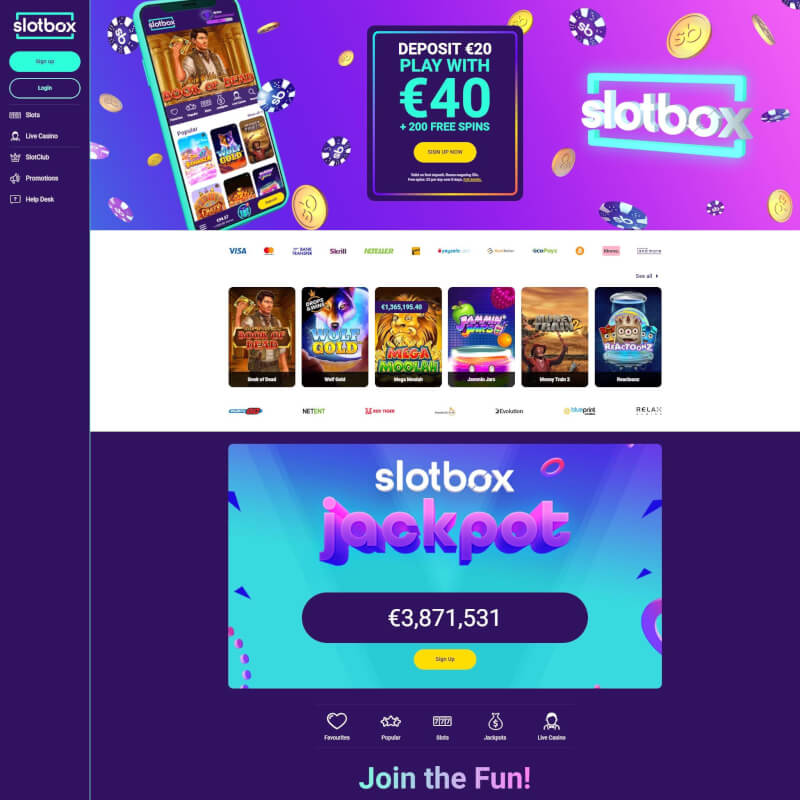Click the slotbox logo in sidebar

click(x=45, y=26)
